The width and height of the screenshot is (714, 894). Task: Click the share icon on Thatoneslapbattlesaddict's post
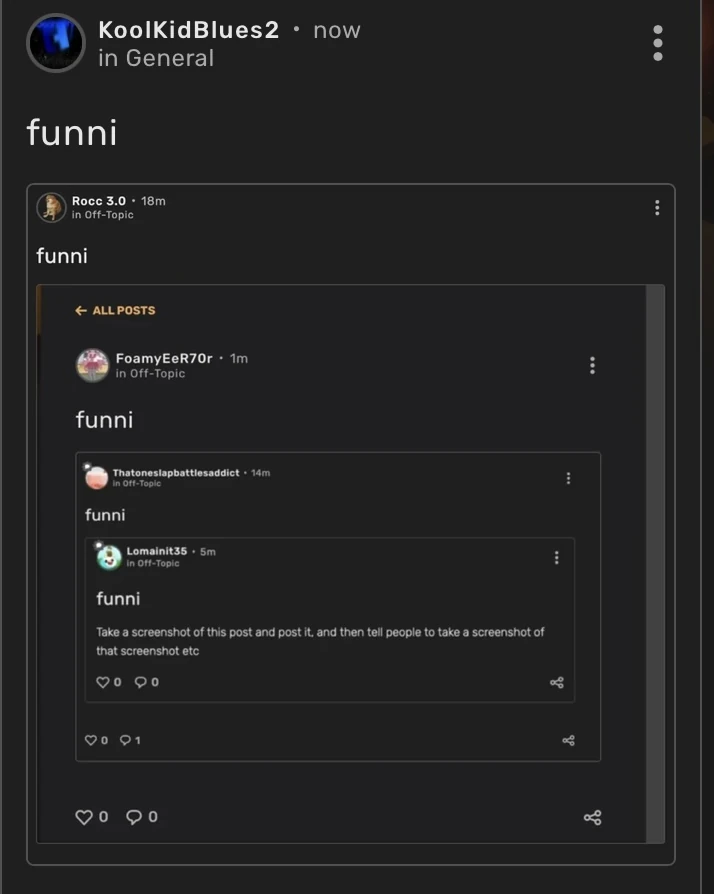pyautogui.click(x=568, y=740)
